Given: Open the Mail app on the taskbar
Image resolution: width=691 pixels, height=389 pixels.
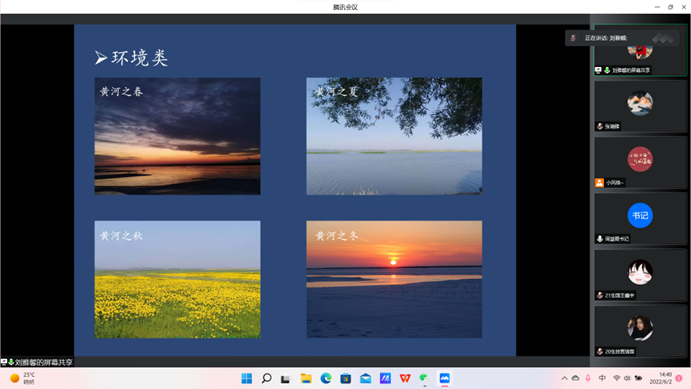Looking at the screenshot, I should point(365,378).
